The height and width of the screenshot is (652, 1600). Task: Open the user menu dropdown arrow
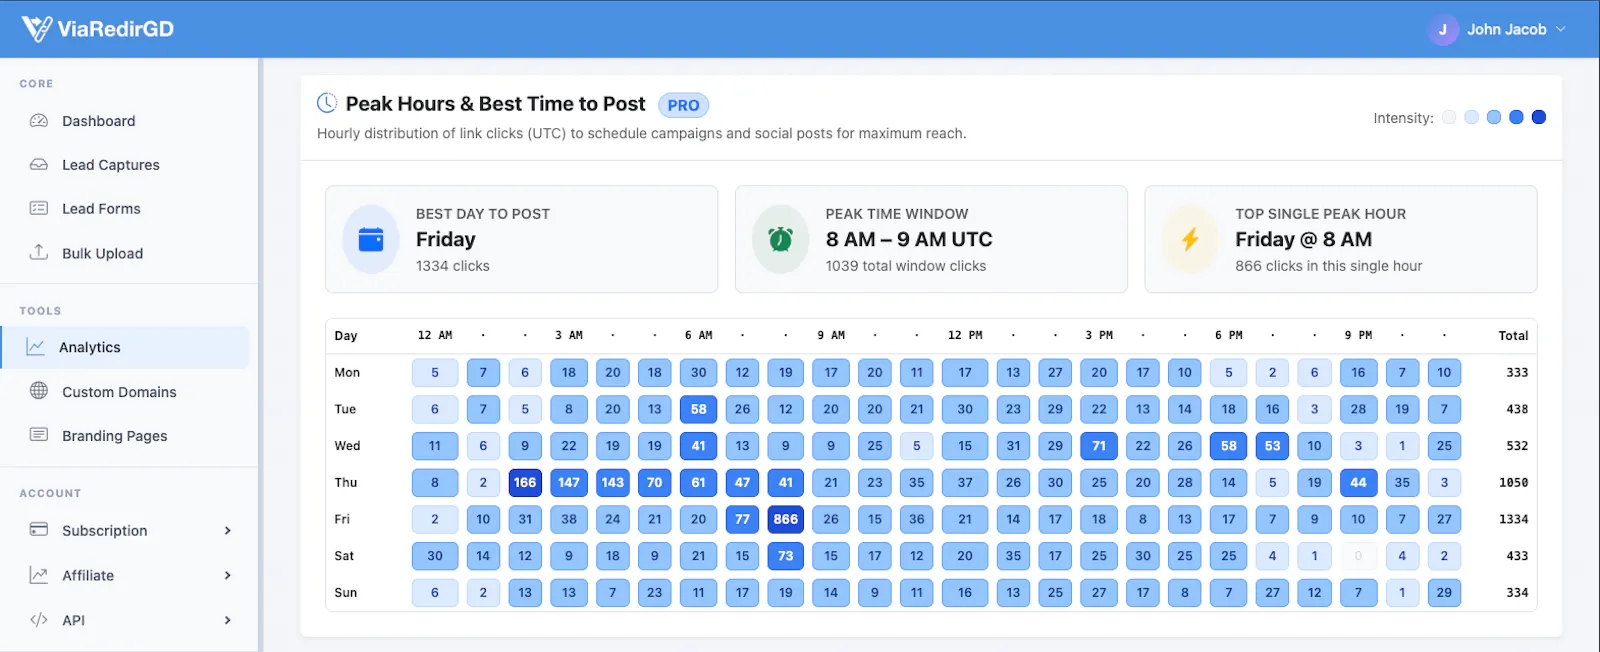click(x=1561, y=30)
